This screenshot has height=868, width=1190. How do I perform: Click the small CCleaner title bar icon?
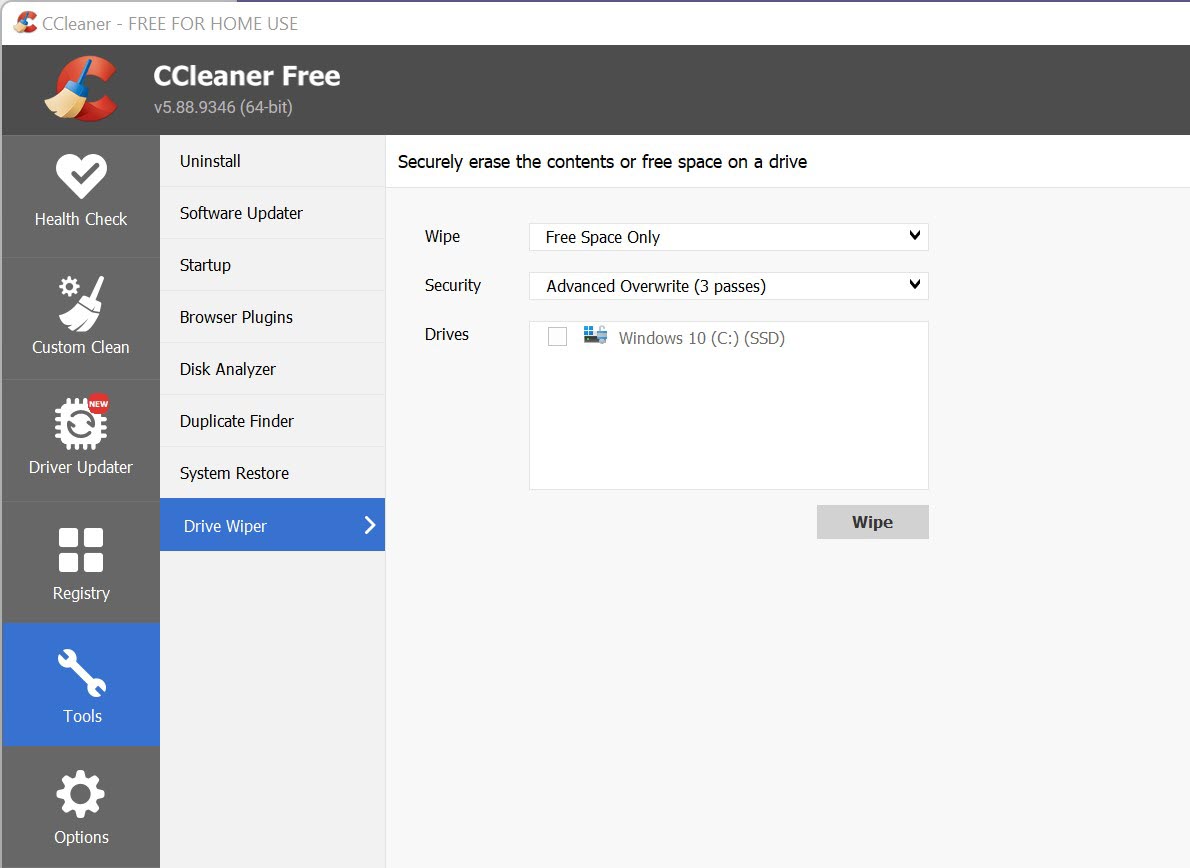[x=25, y=23]
